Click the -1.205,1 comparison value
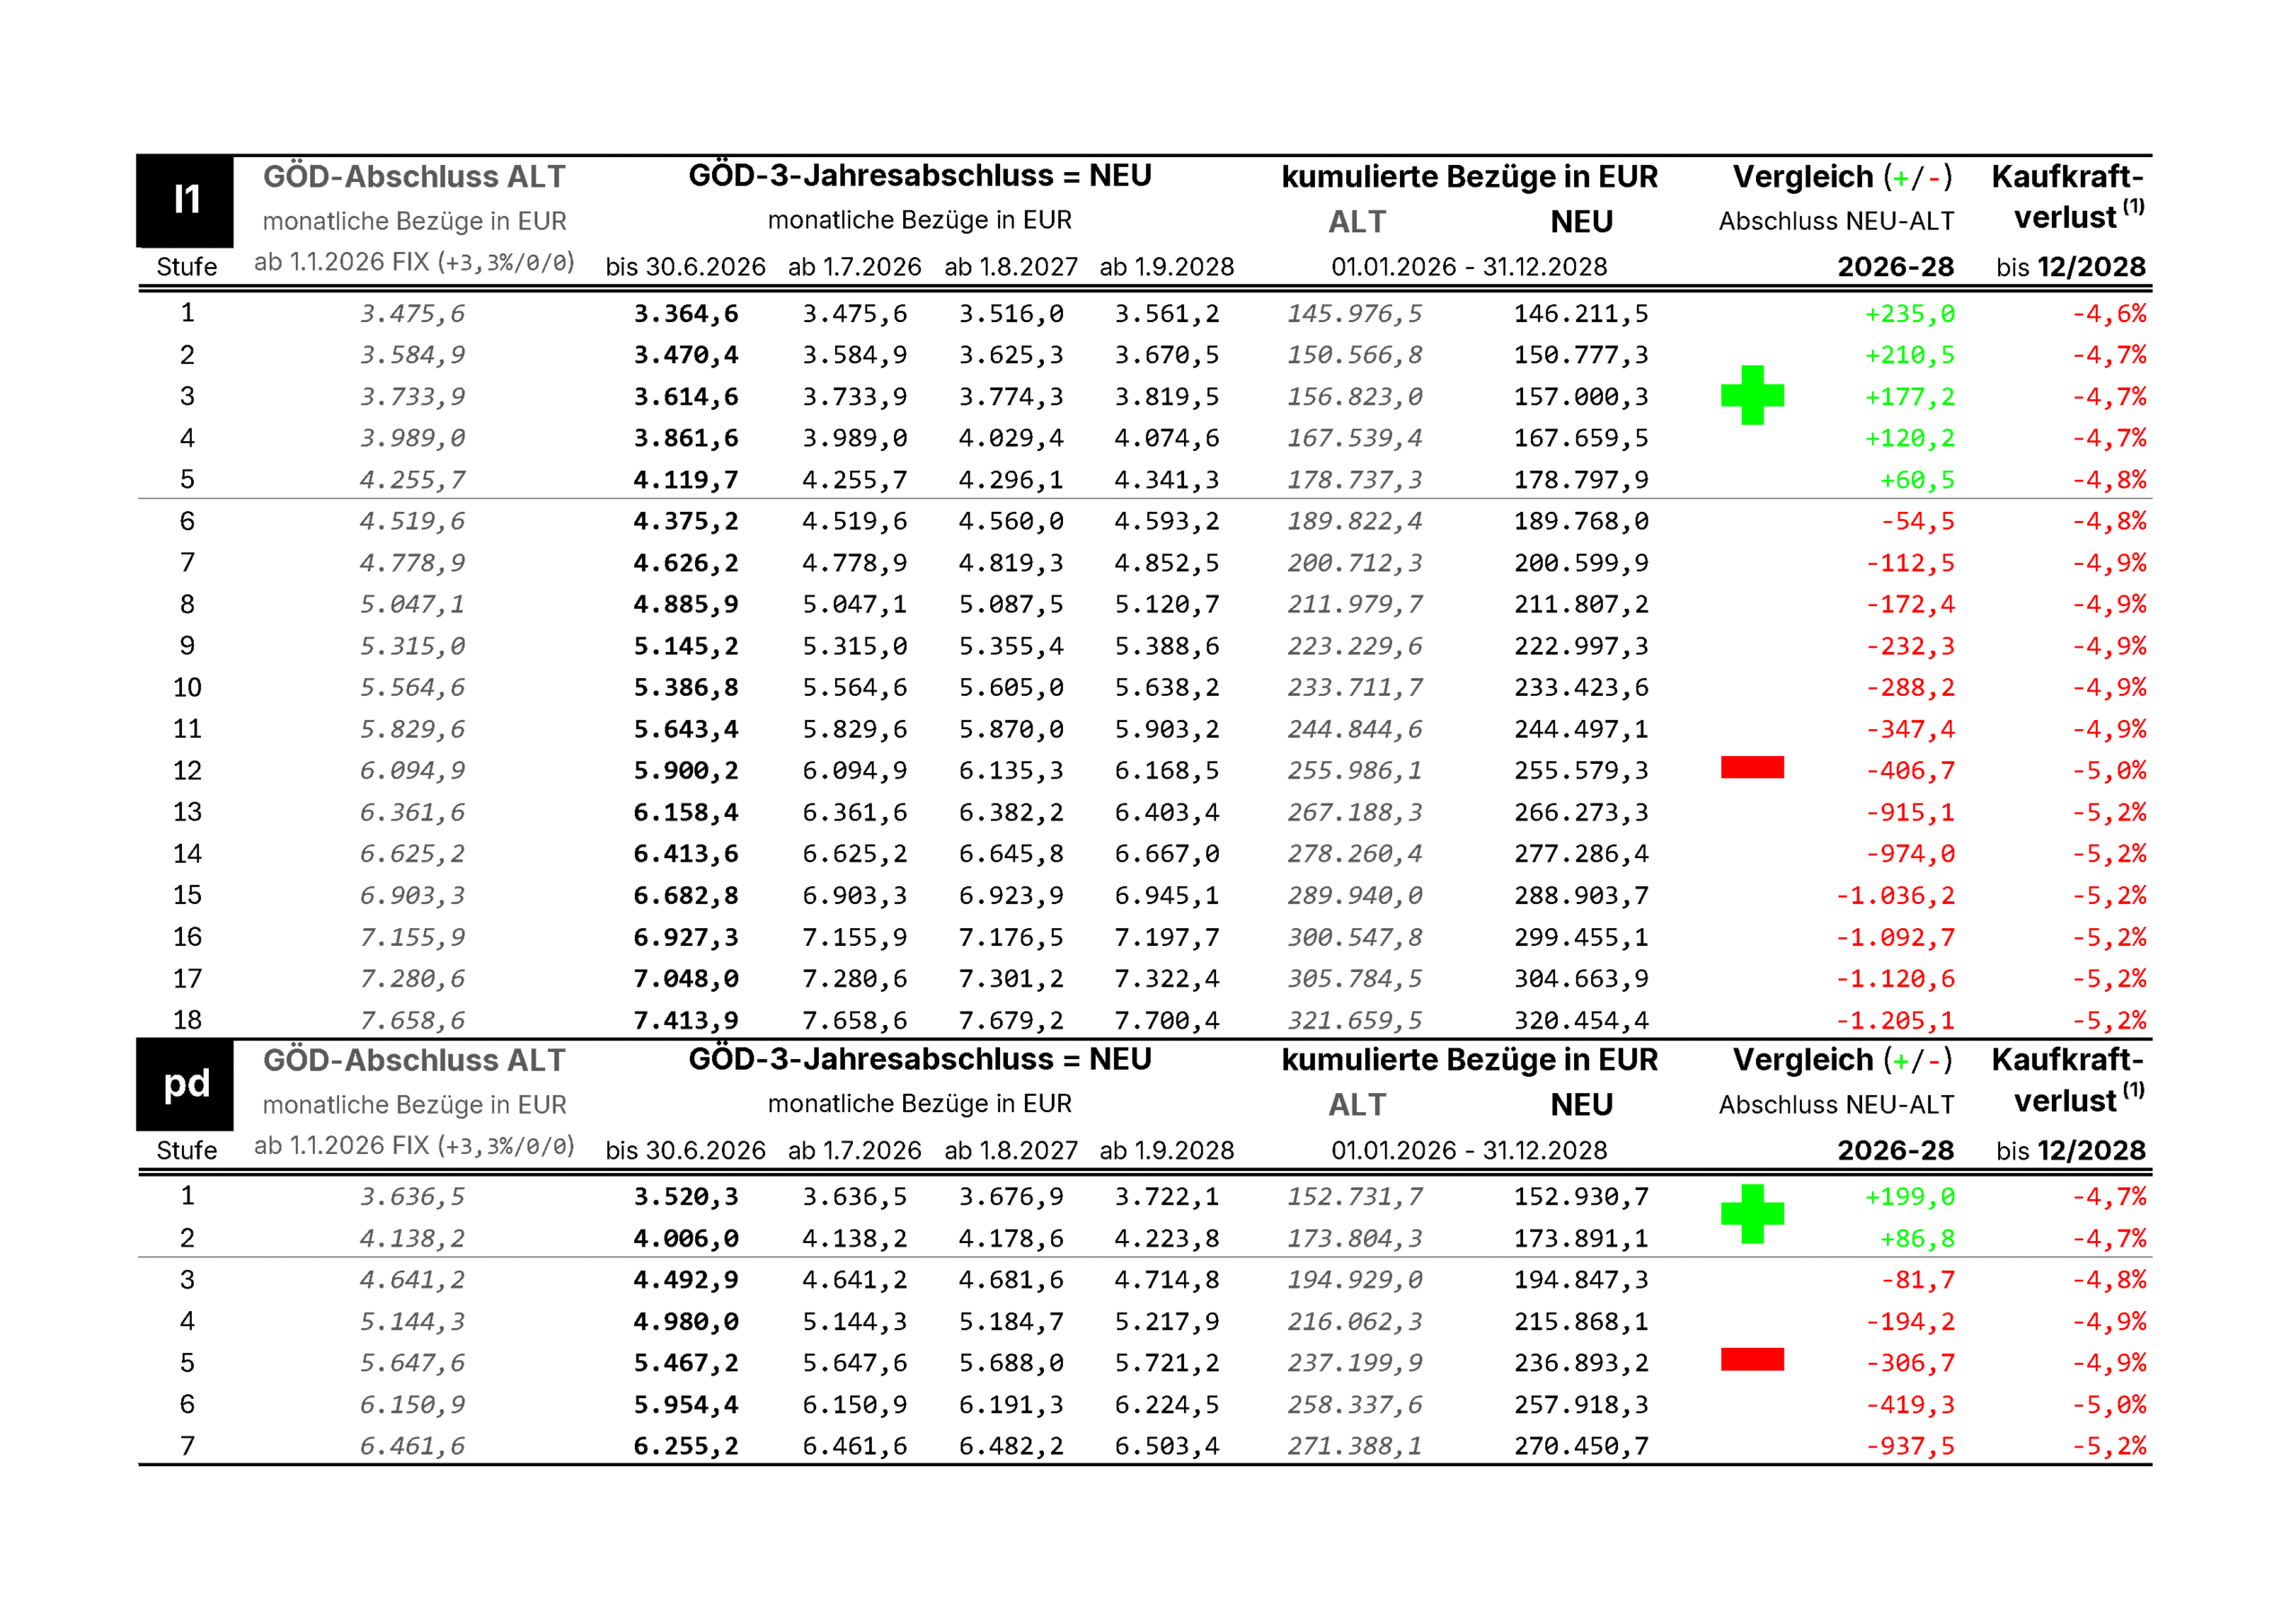This screenshot has width=2296, height=1624. coord(1895,1021)
